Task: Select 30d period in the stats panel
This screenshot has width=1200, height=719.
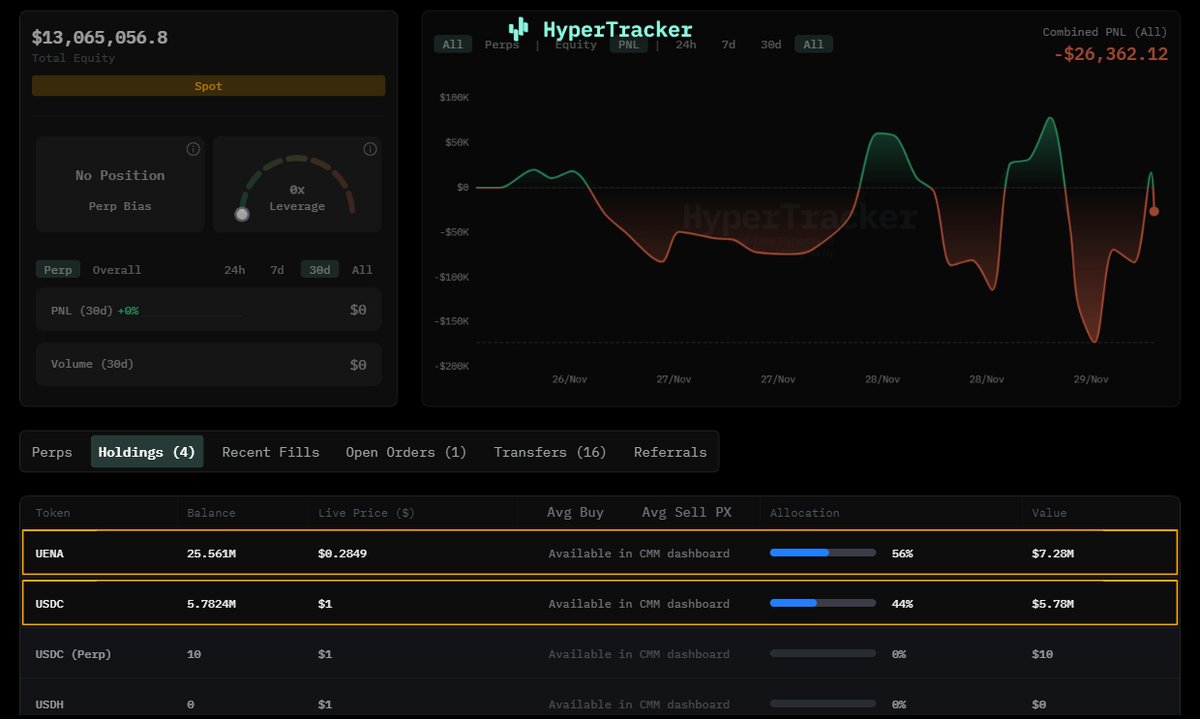Action: 319,270
